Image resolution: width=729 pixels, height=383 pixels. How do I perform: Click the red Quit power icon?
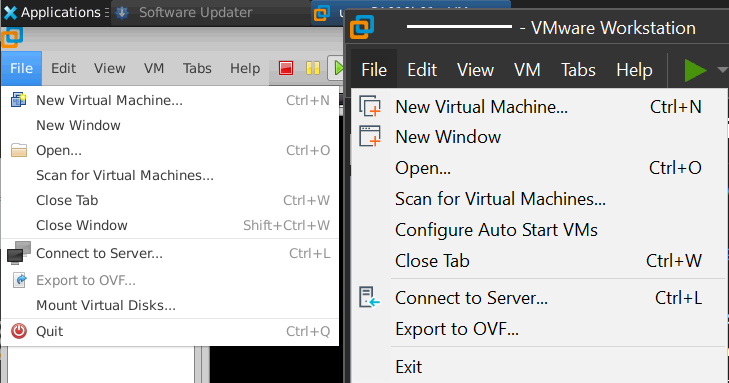click(19, 331)
